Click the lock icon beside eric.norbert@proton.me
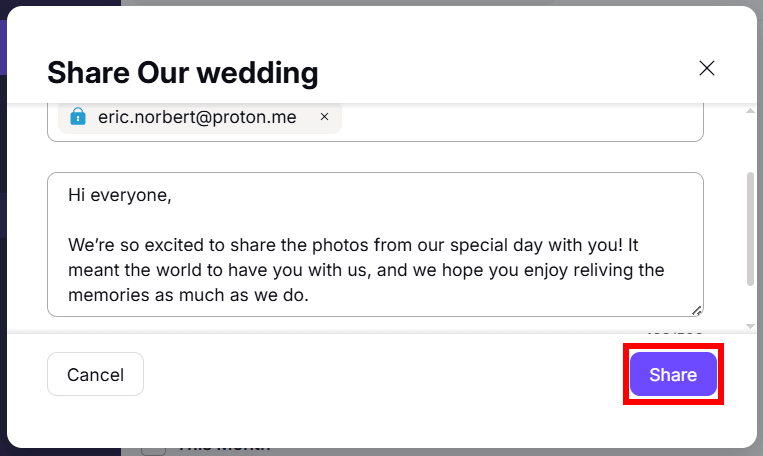 click(78, 116)
